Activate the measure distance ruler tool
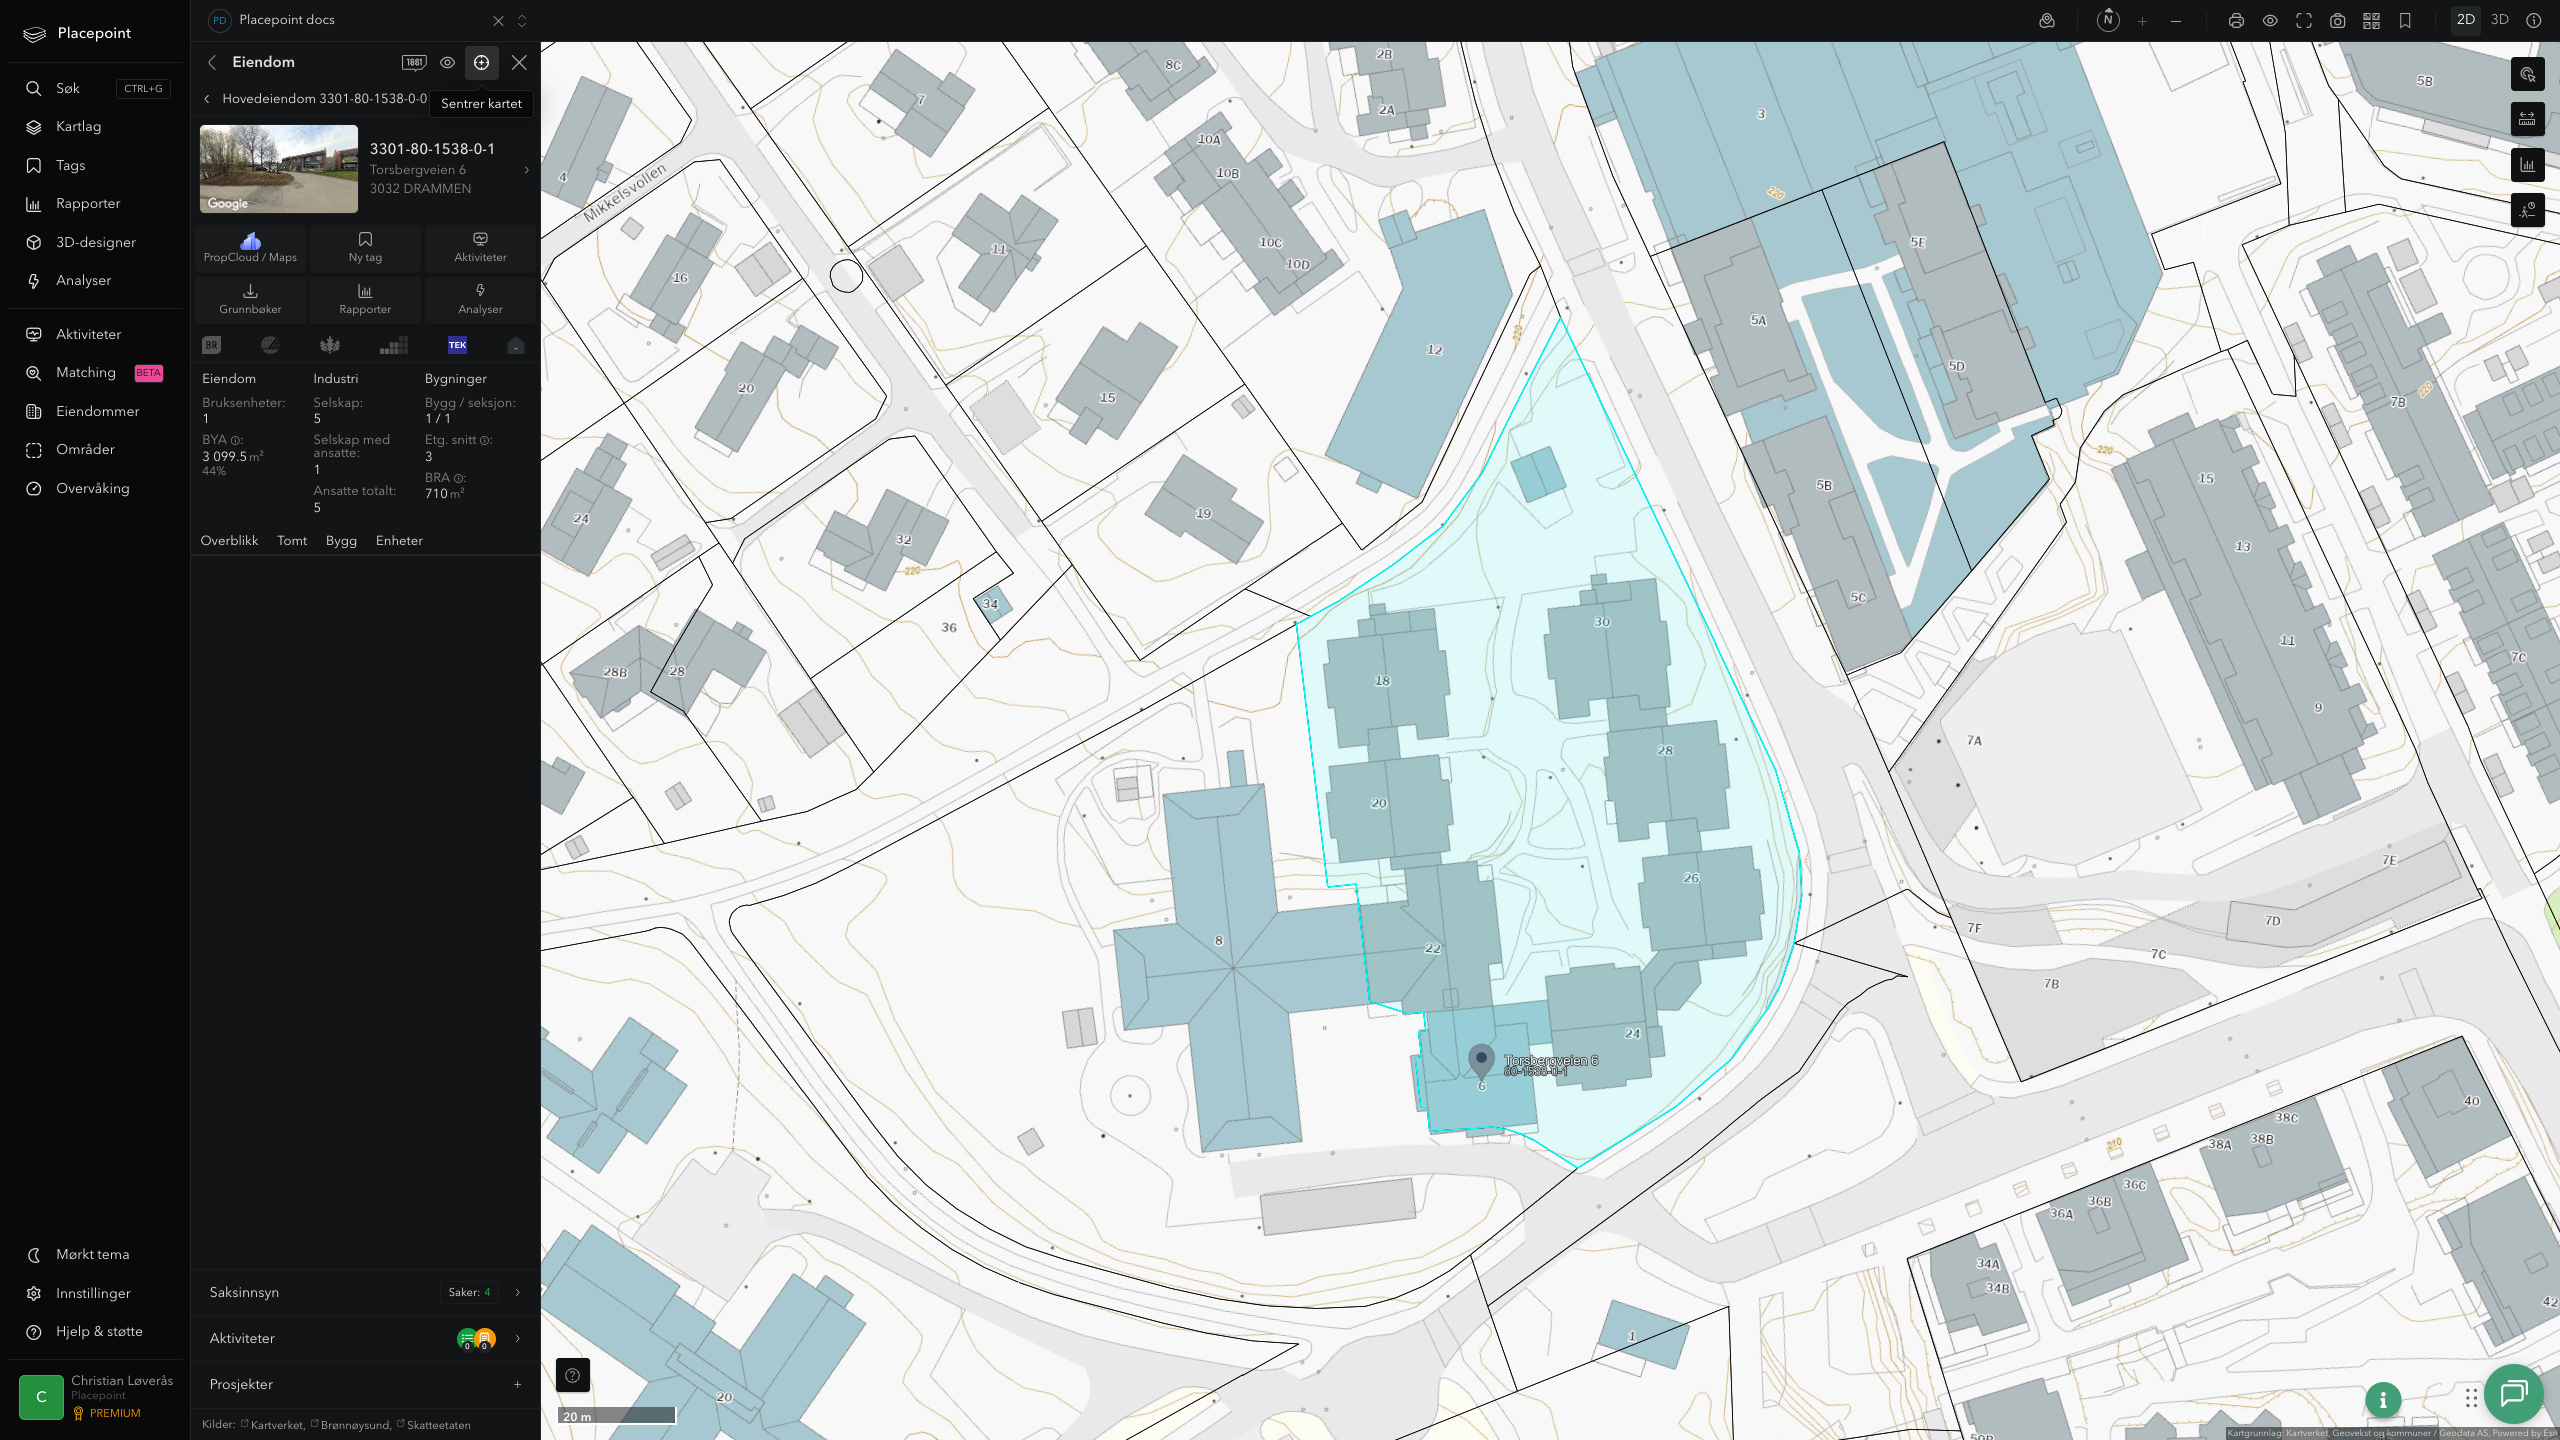2560x1440 pixels. (x=2528, y=119)
